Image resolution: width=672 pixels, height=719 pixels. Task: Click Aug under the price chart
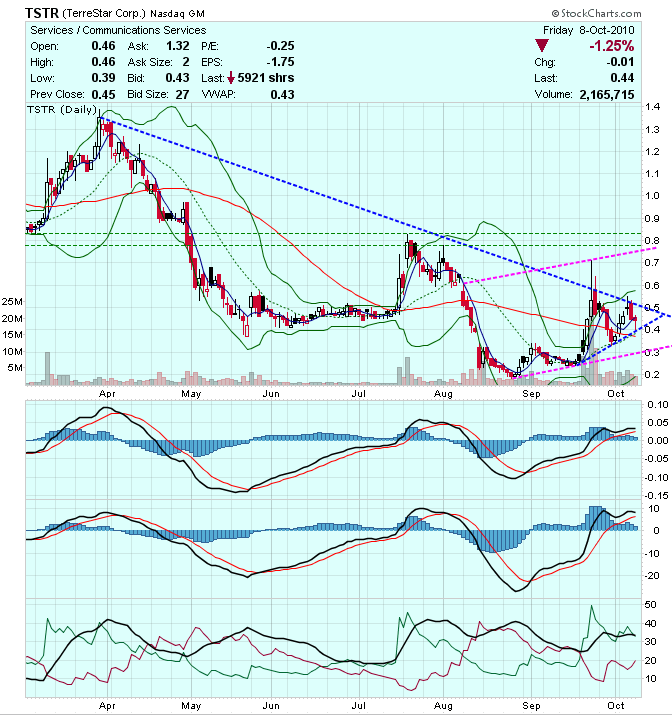click(443, 394)
